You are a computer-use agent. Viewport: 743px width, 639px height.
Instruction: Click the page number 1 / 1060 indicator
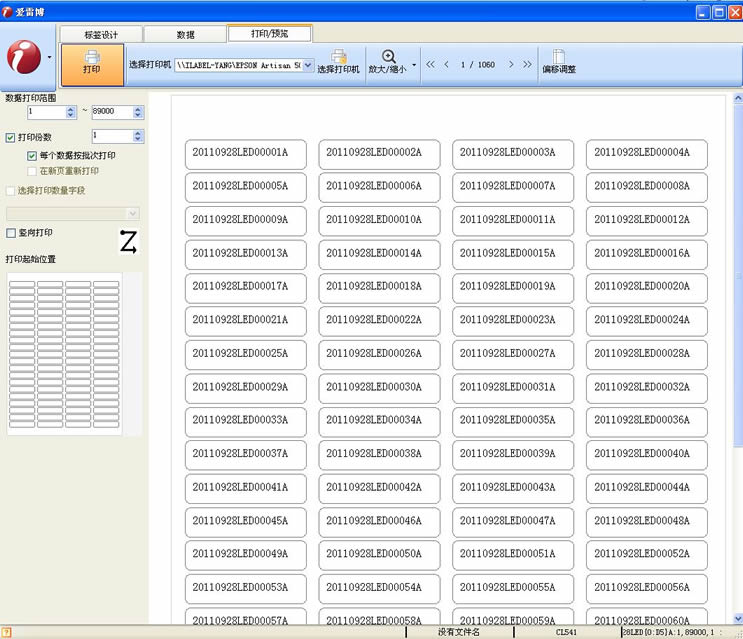click(x=478, y=64)
